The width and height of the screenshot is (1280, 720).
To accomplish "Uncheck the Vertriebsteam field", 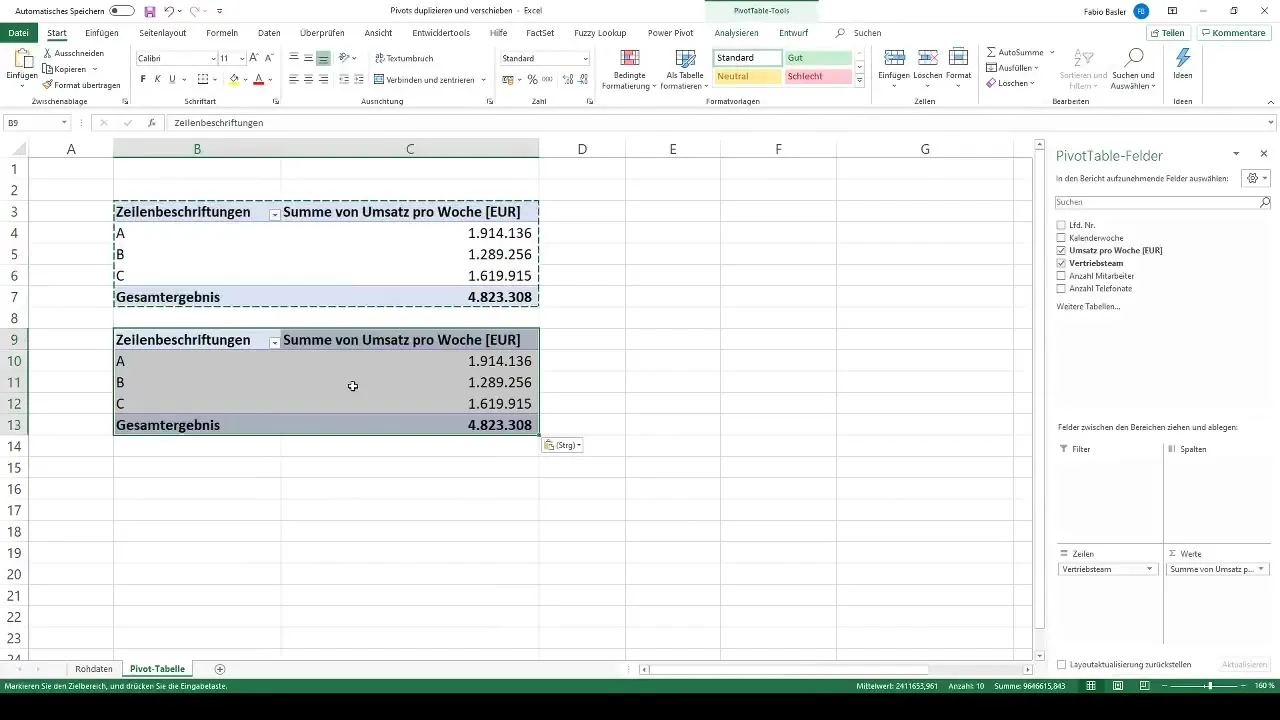I will [1061, 263].
